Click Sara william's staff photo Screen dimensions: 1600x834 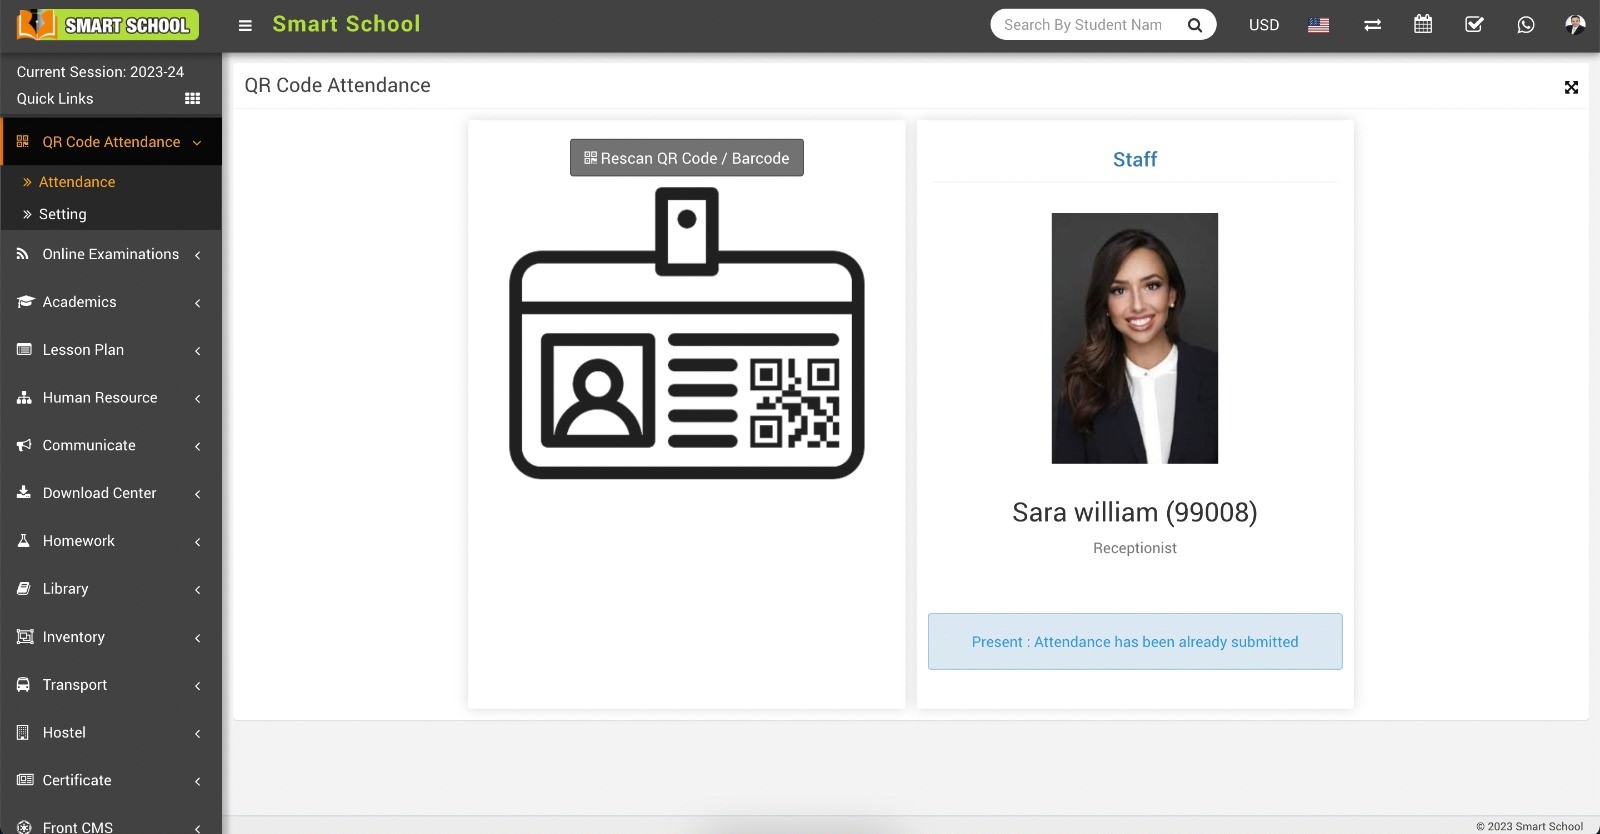click(1134, 338)
